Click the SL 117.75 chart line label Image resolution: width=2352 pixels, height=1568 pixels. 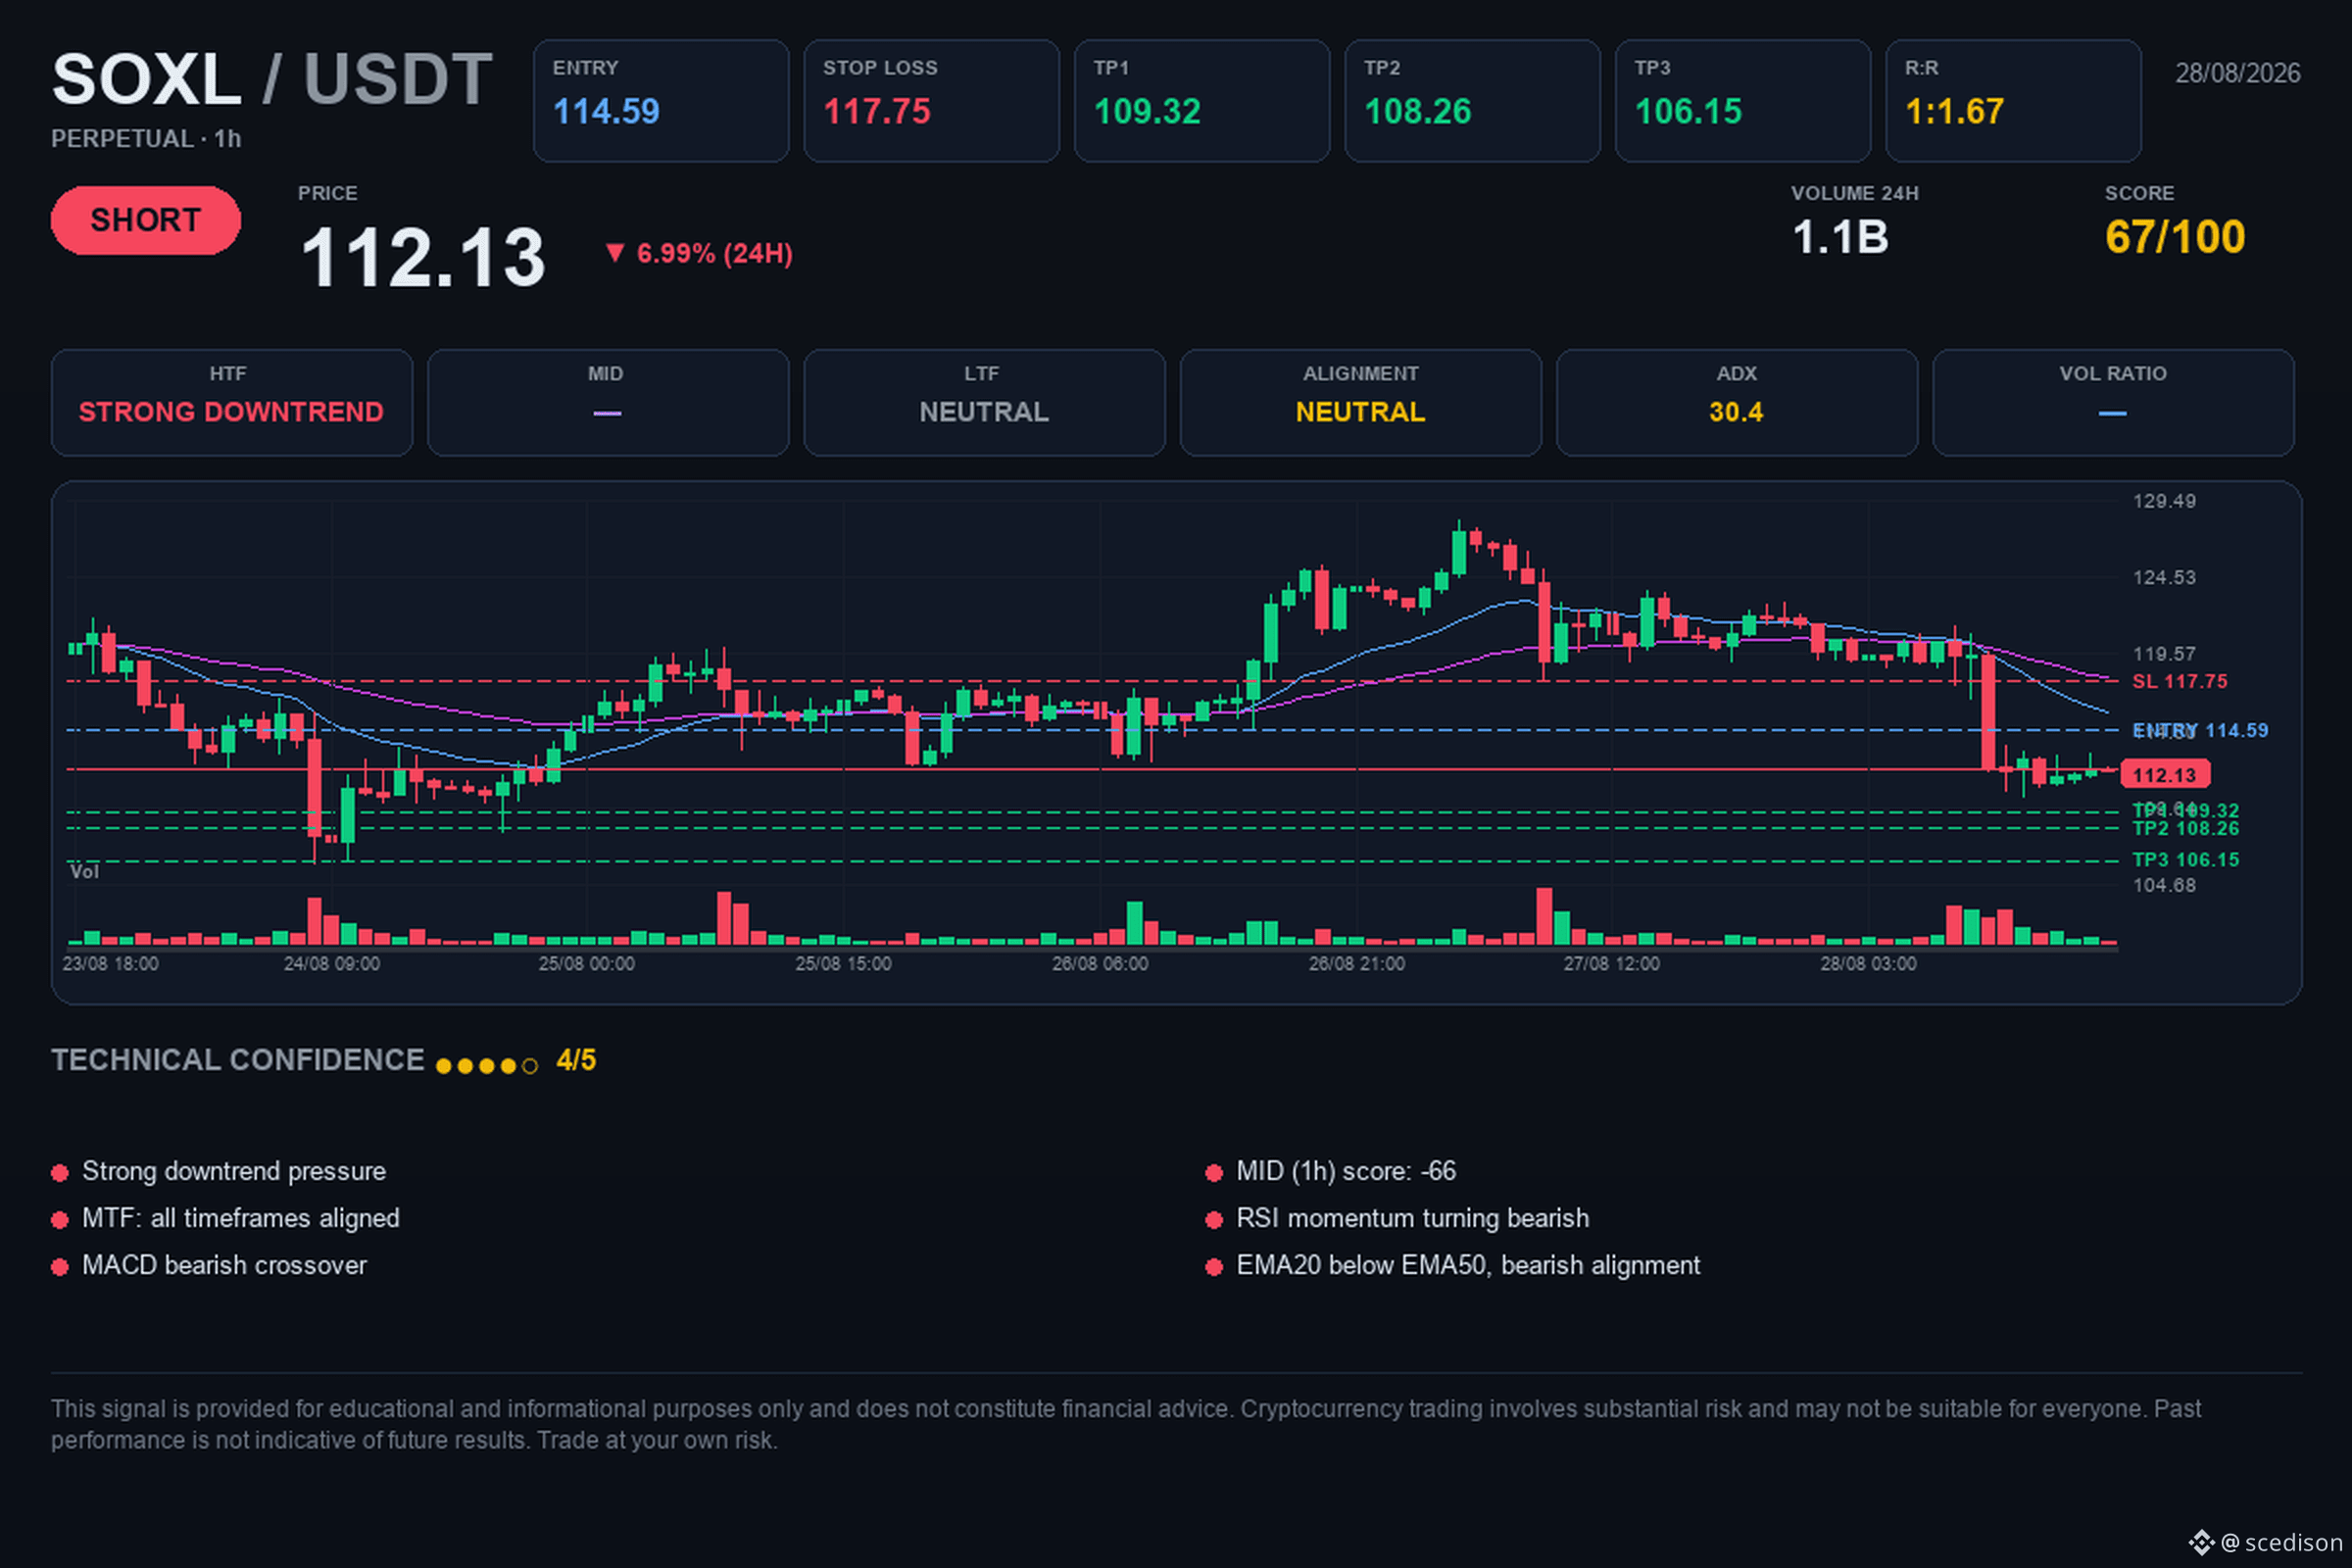[2180, 681]
